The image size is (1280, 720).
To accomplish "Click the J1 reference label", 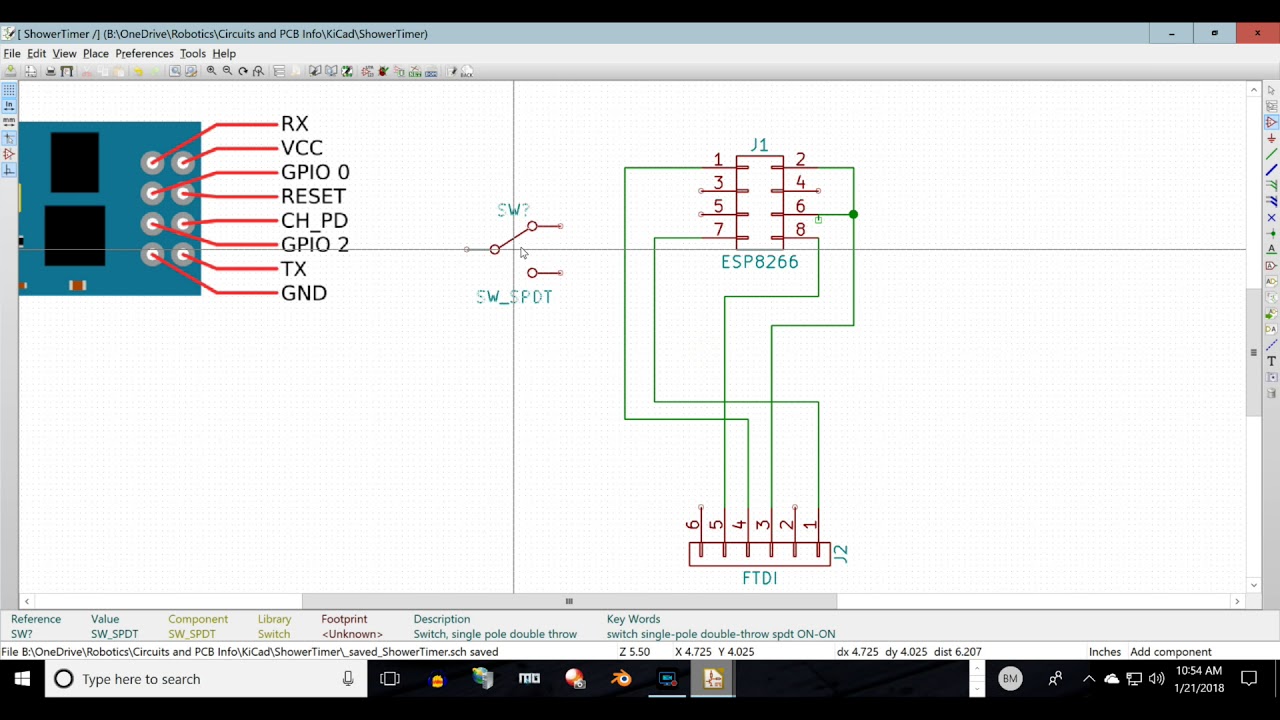I will pyautogui.click(x=759, y=146).
